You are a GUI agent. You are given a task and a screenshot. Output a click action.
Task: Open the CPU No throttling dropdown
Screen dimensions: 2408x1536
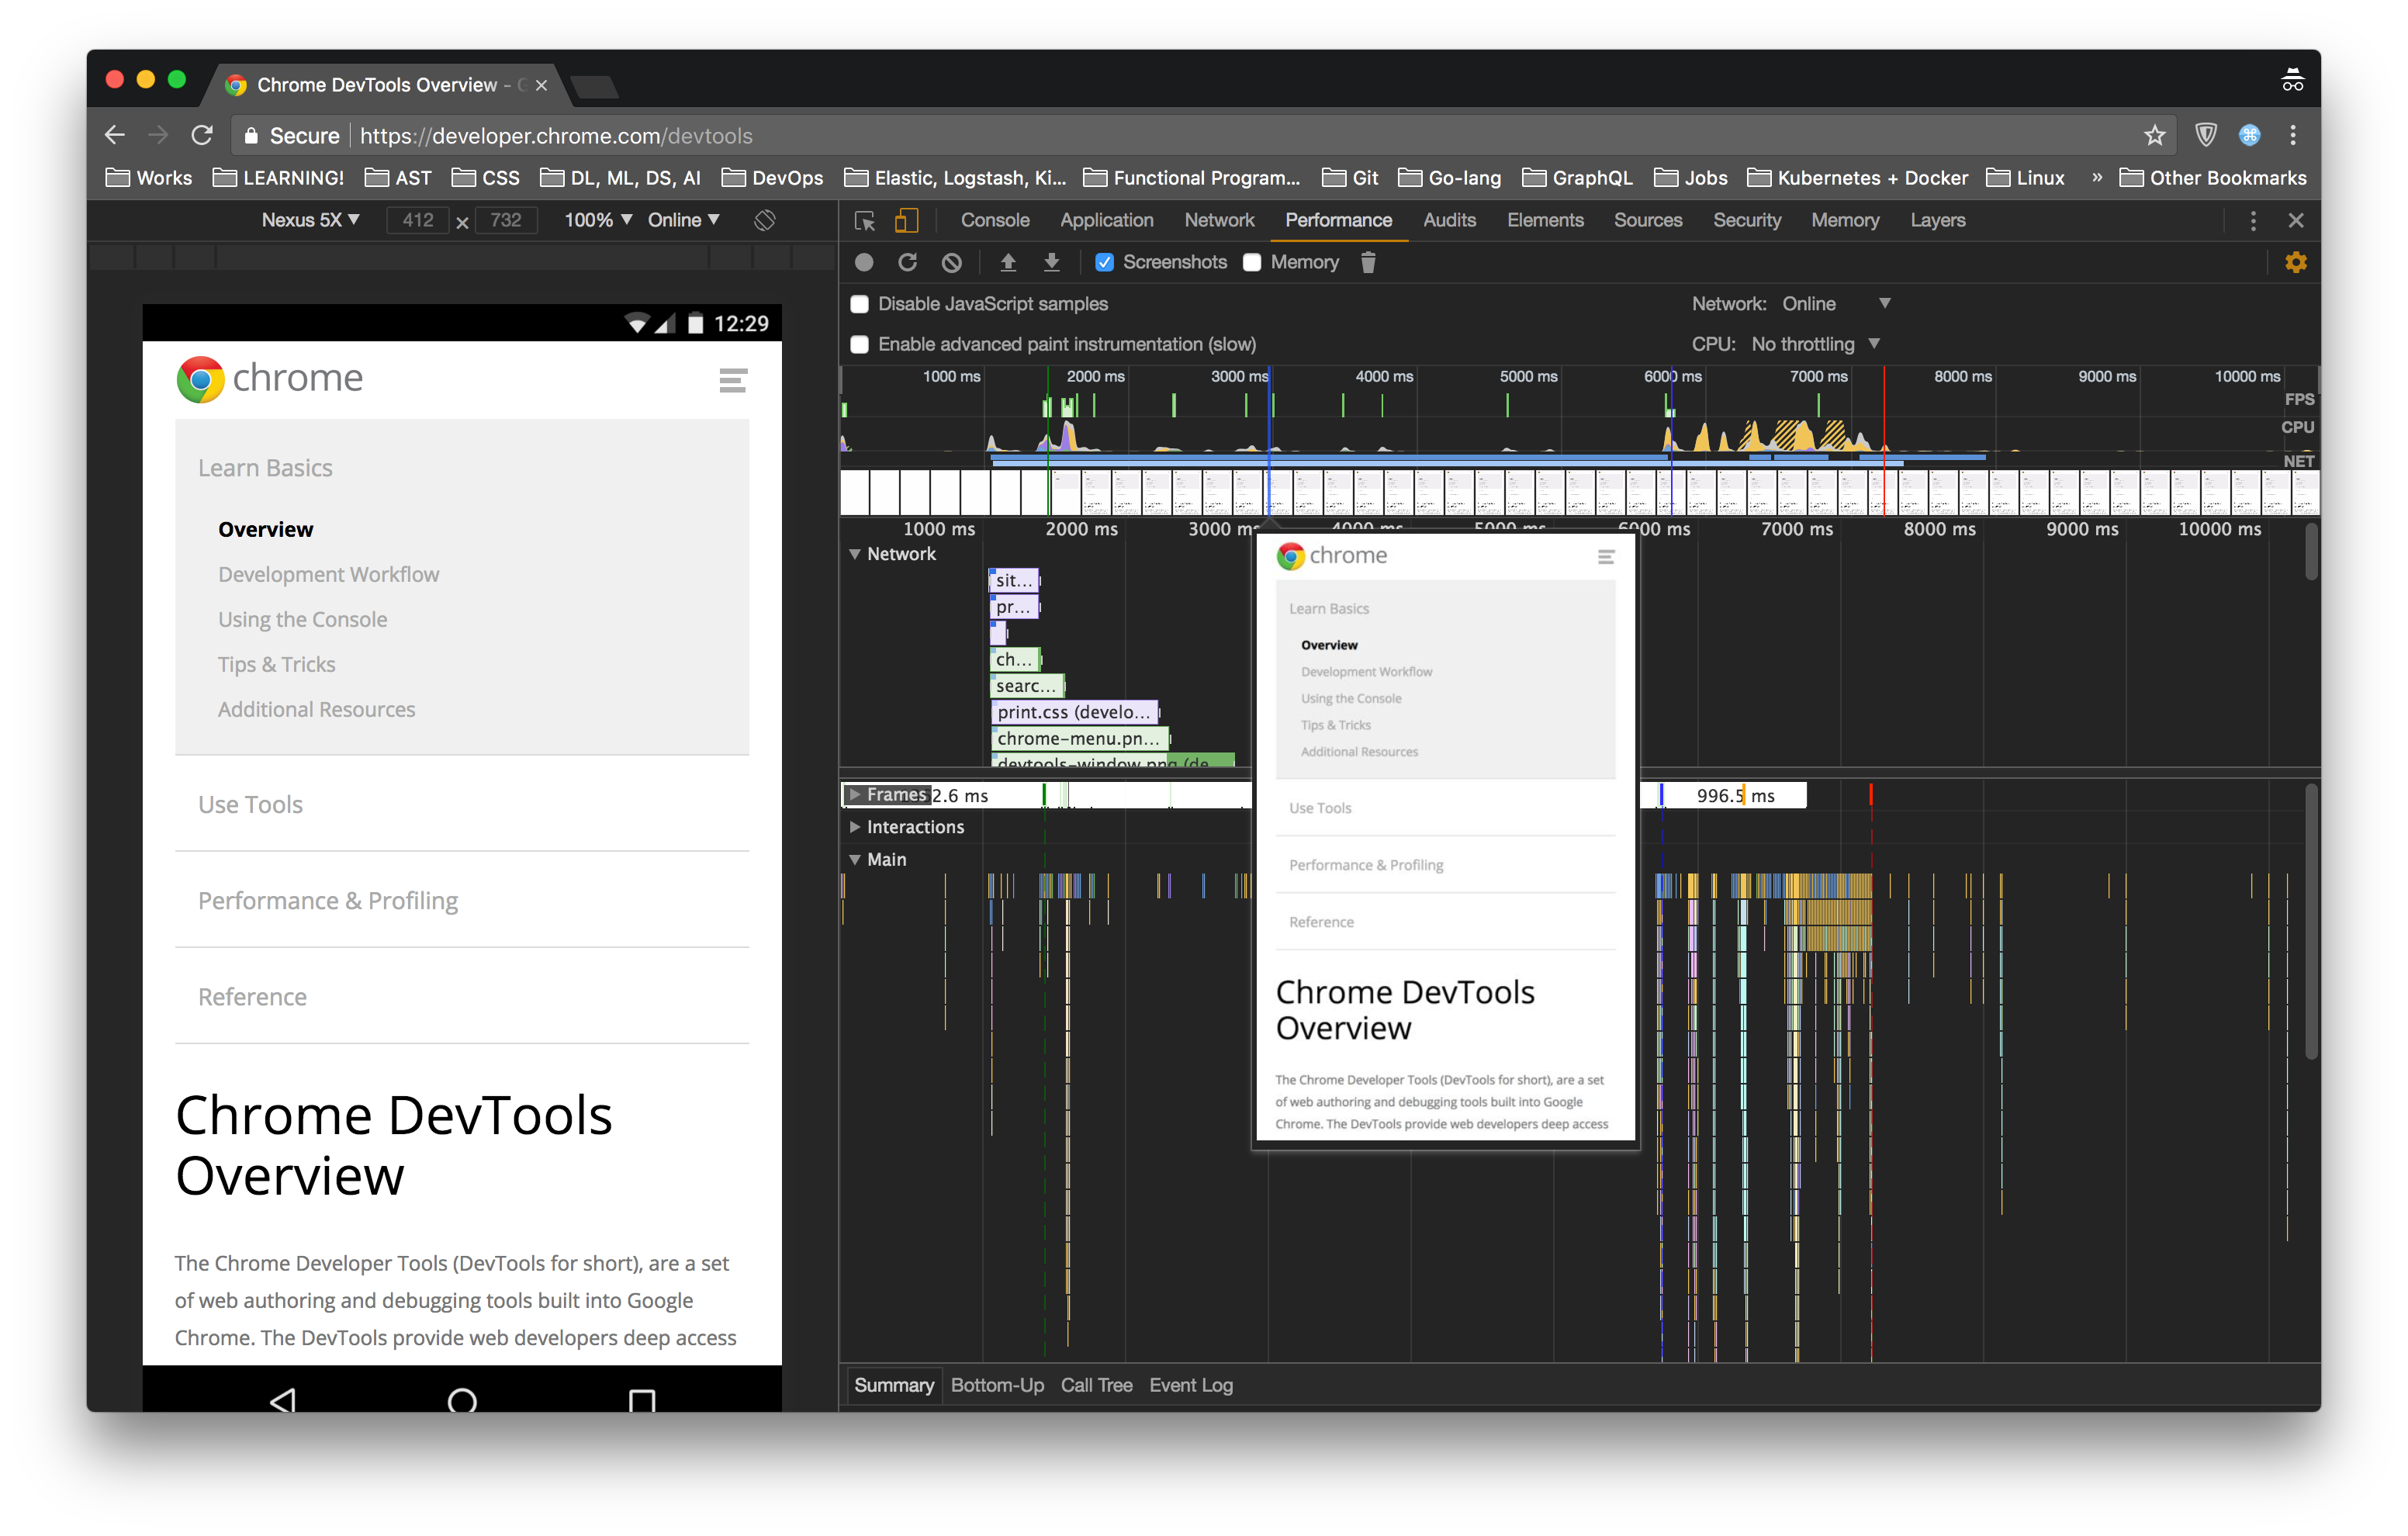[x=1815, y=344]
